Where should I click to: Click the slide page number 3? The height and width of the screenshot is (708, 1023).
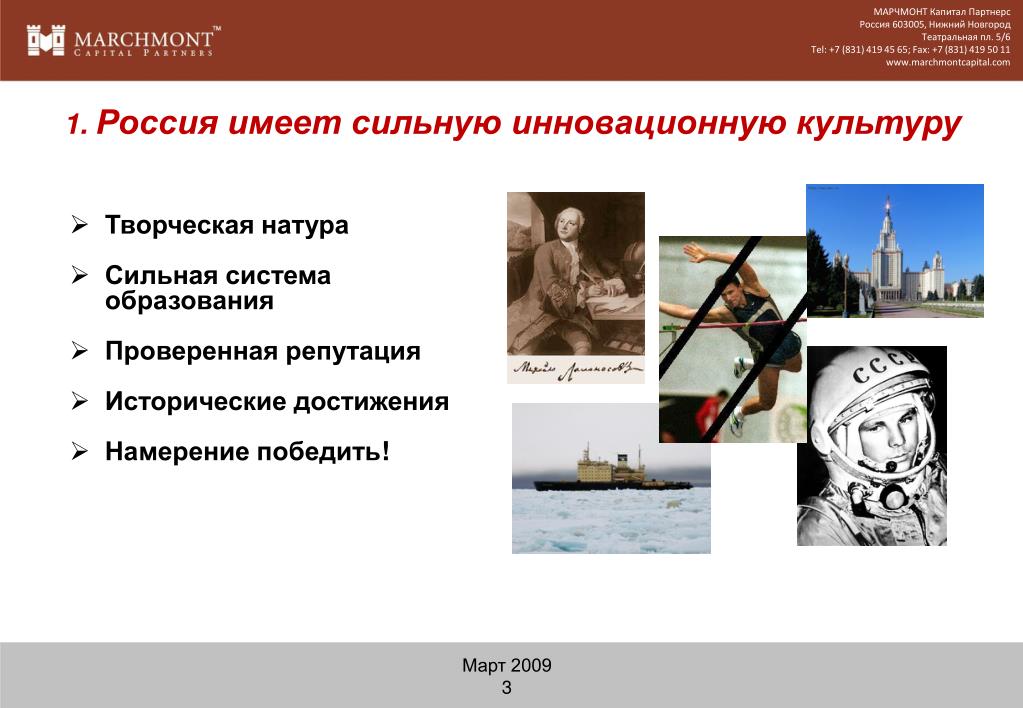point(507,687)
